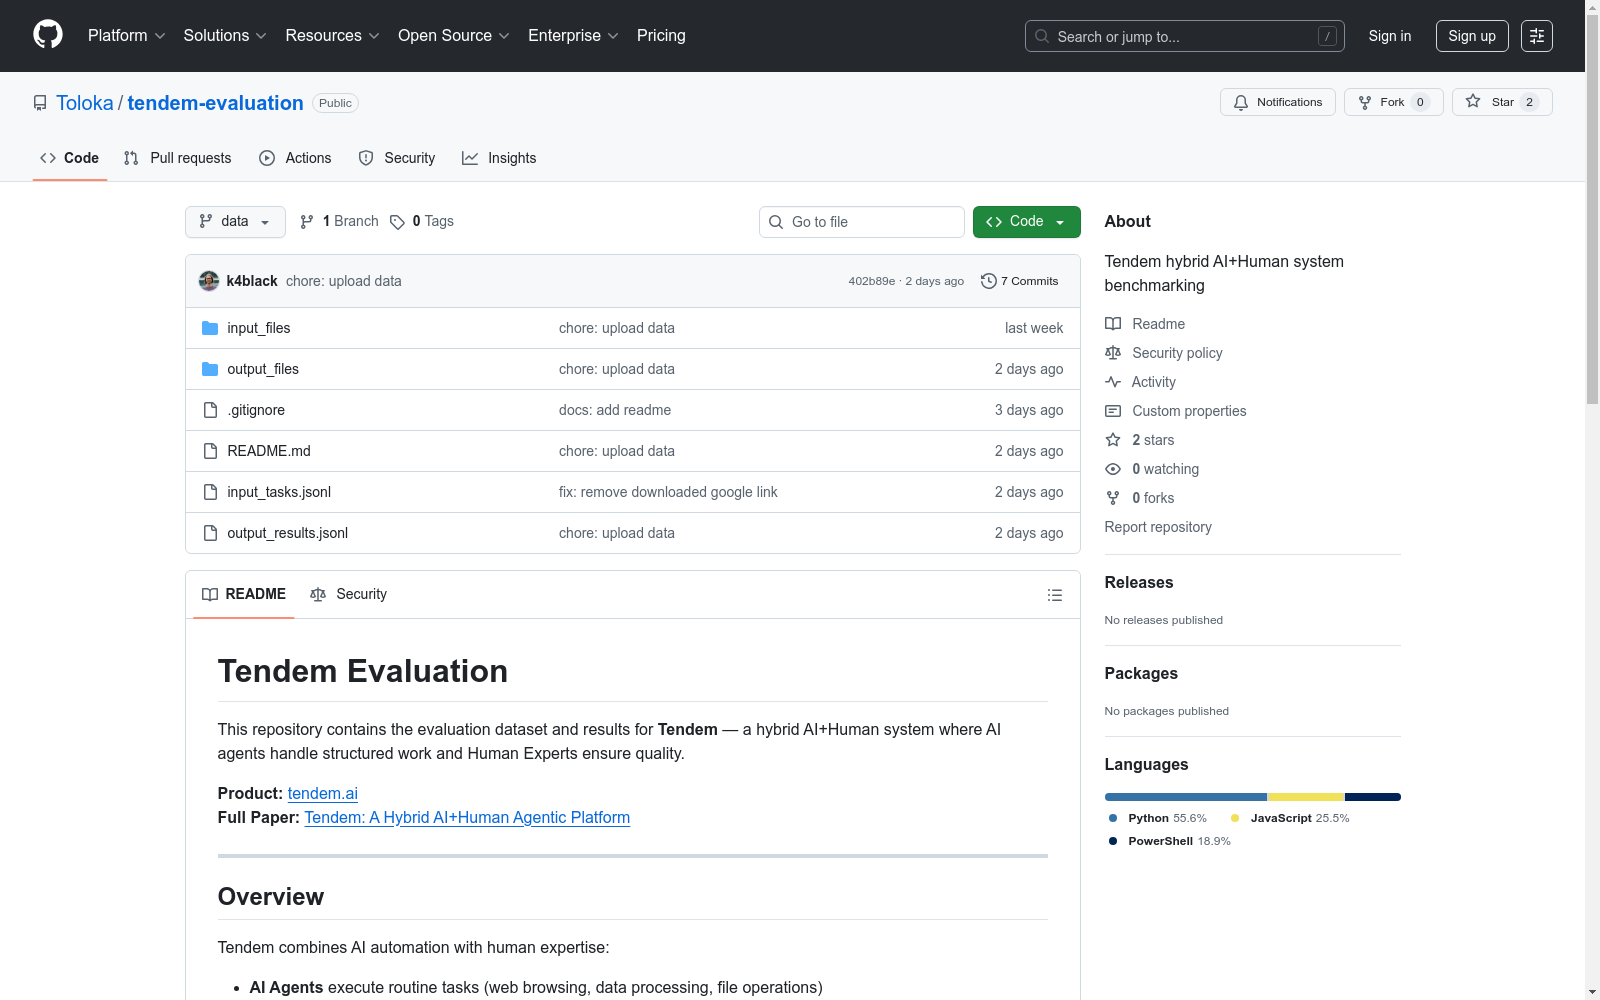The height and width of the screenshot is (1000, 1600).
Task: Click the README.md file icon
Action: 210,451
